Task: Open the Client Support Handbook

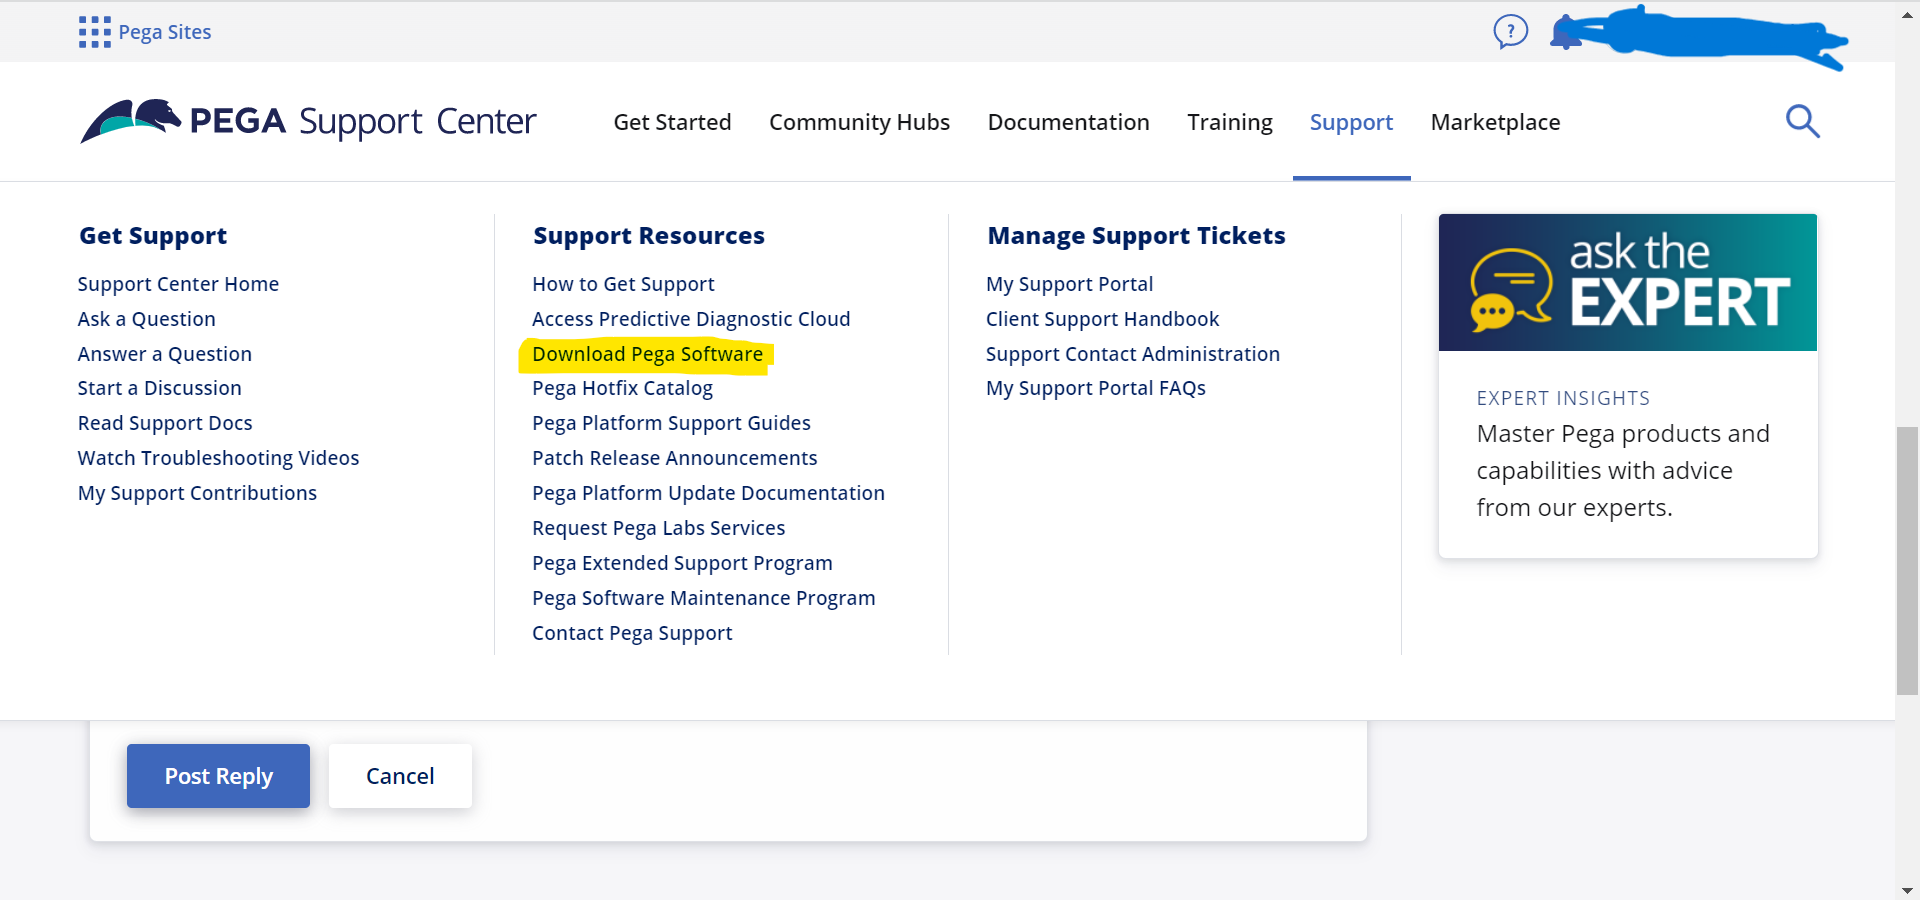Action: pos(1102,318)
